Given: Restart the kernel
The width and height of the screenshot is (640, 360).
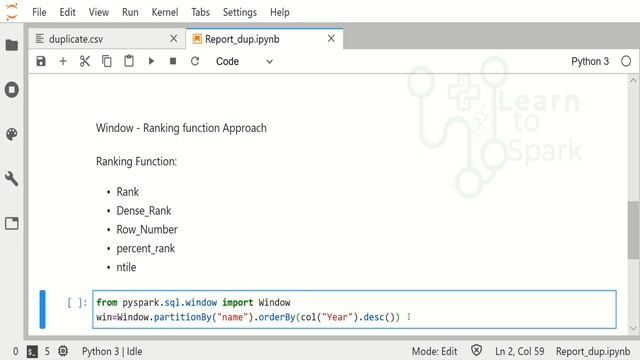Looking at the screenshot, I should click(195, 61).
